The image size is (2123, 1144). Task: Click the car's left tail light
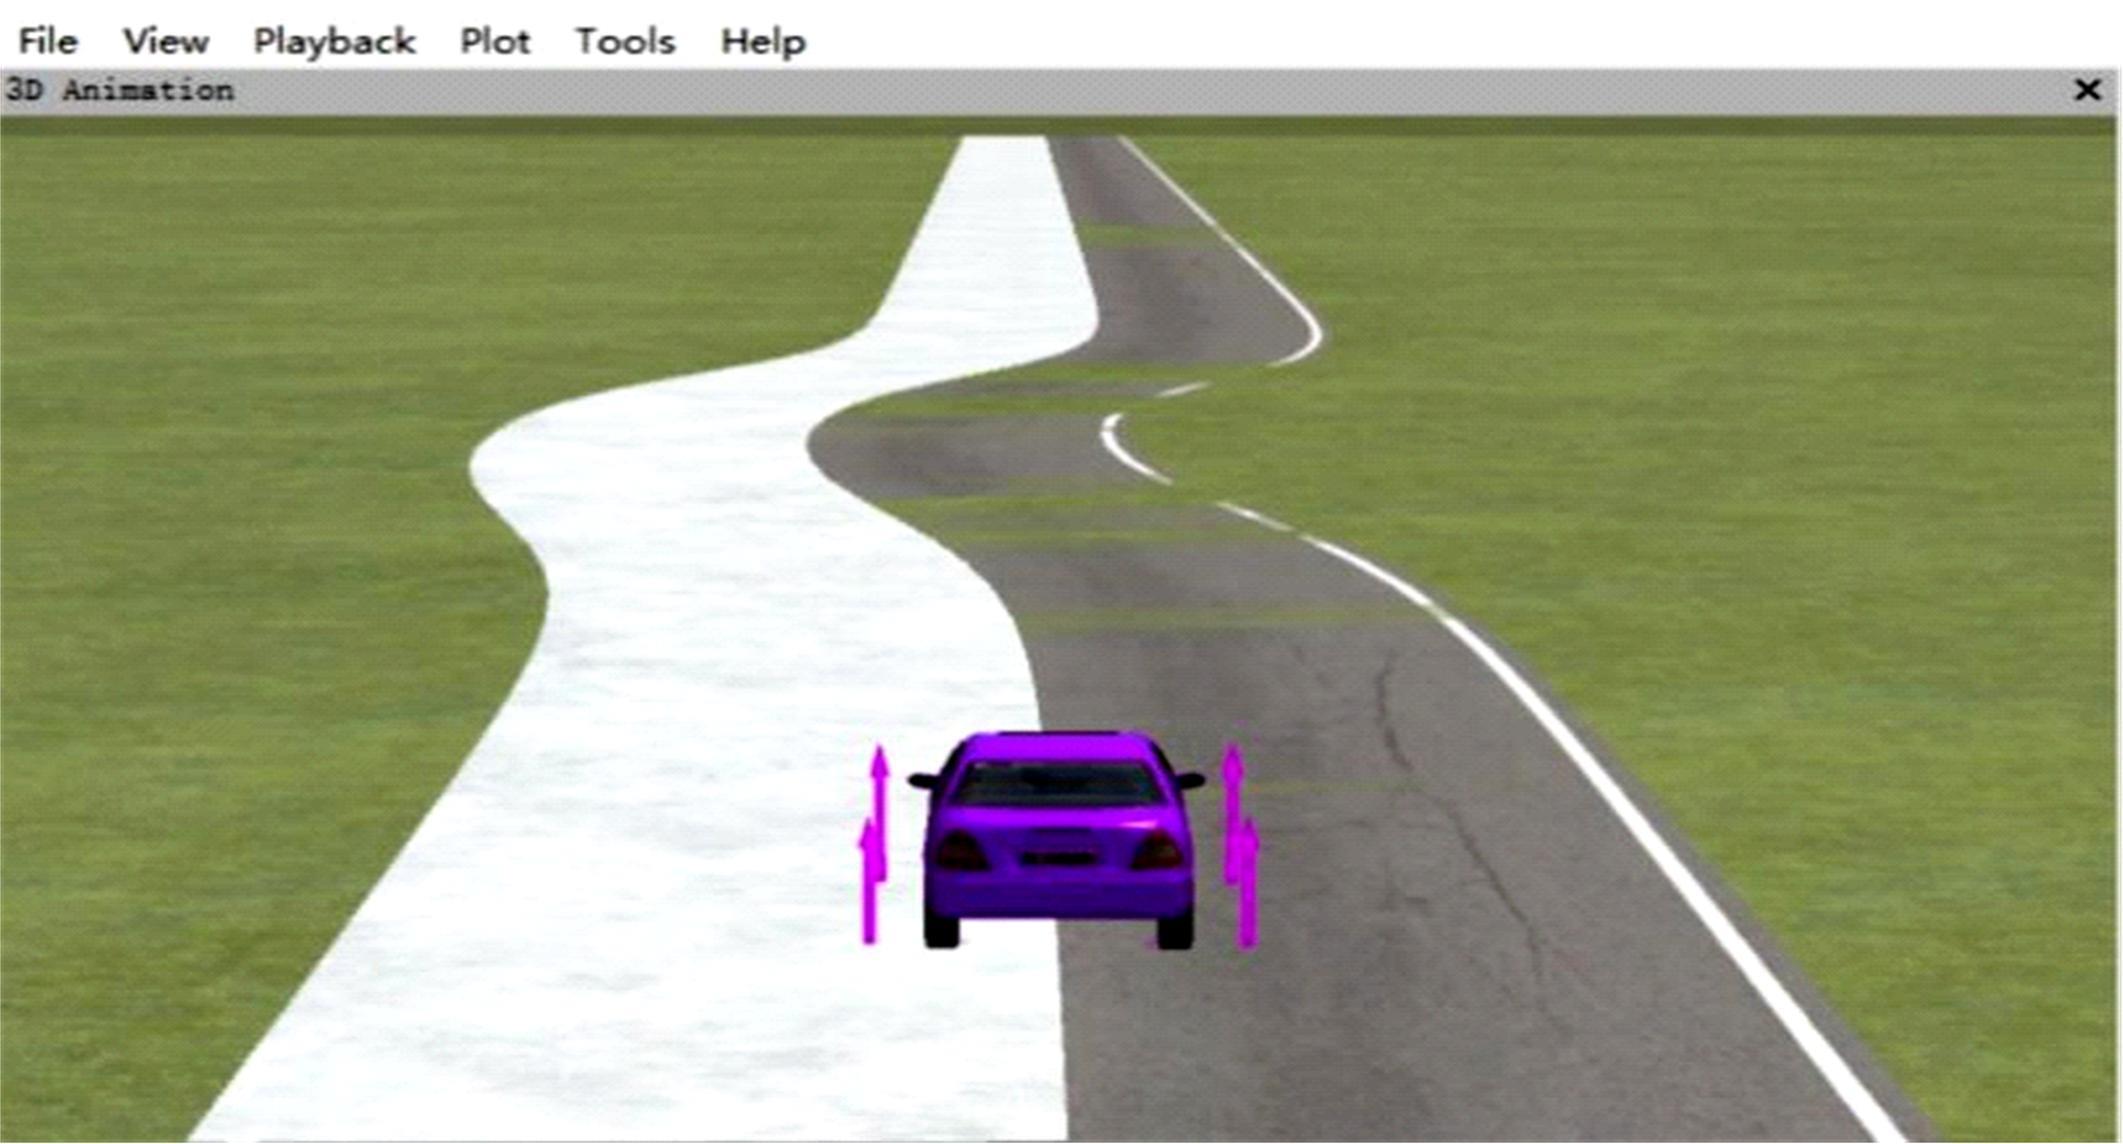coord(960,852)
